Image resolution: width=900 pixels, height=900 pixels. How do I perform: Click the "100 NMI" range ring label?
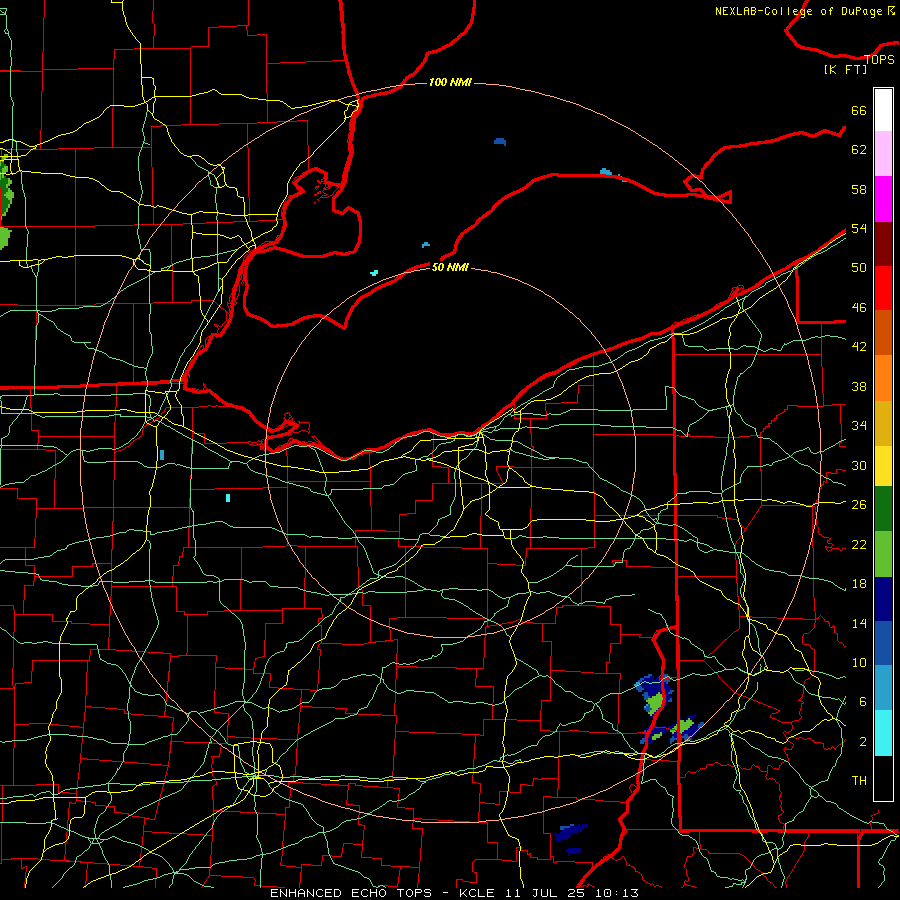click(x=450, y=82)
